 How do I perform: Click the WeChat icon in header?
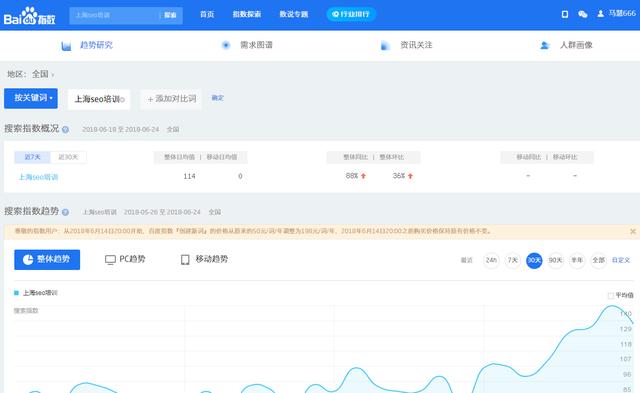(583, 14)
